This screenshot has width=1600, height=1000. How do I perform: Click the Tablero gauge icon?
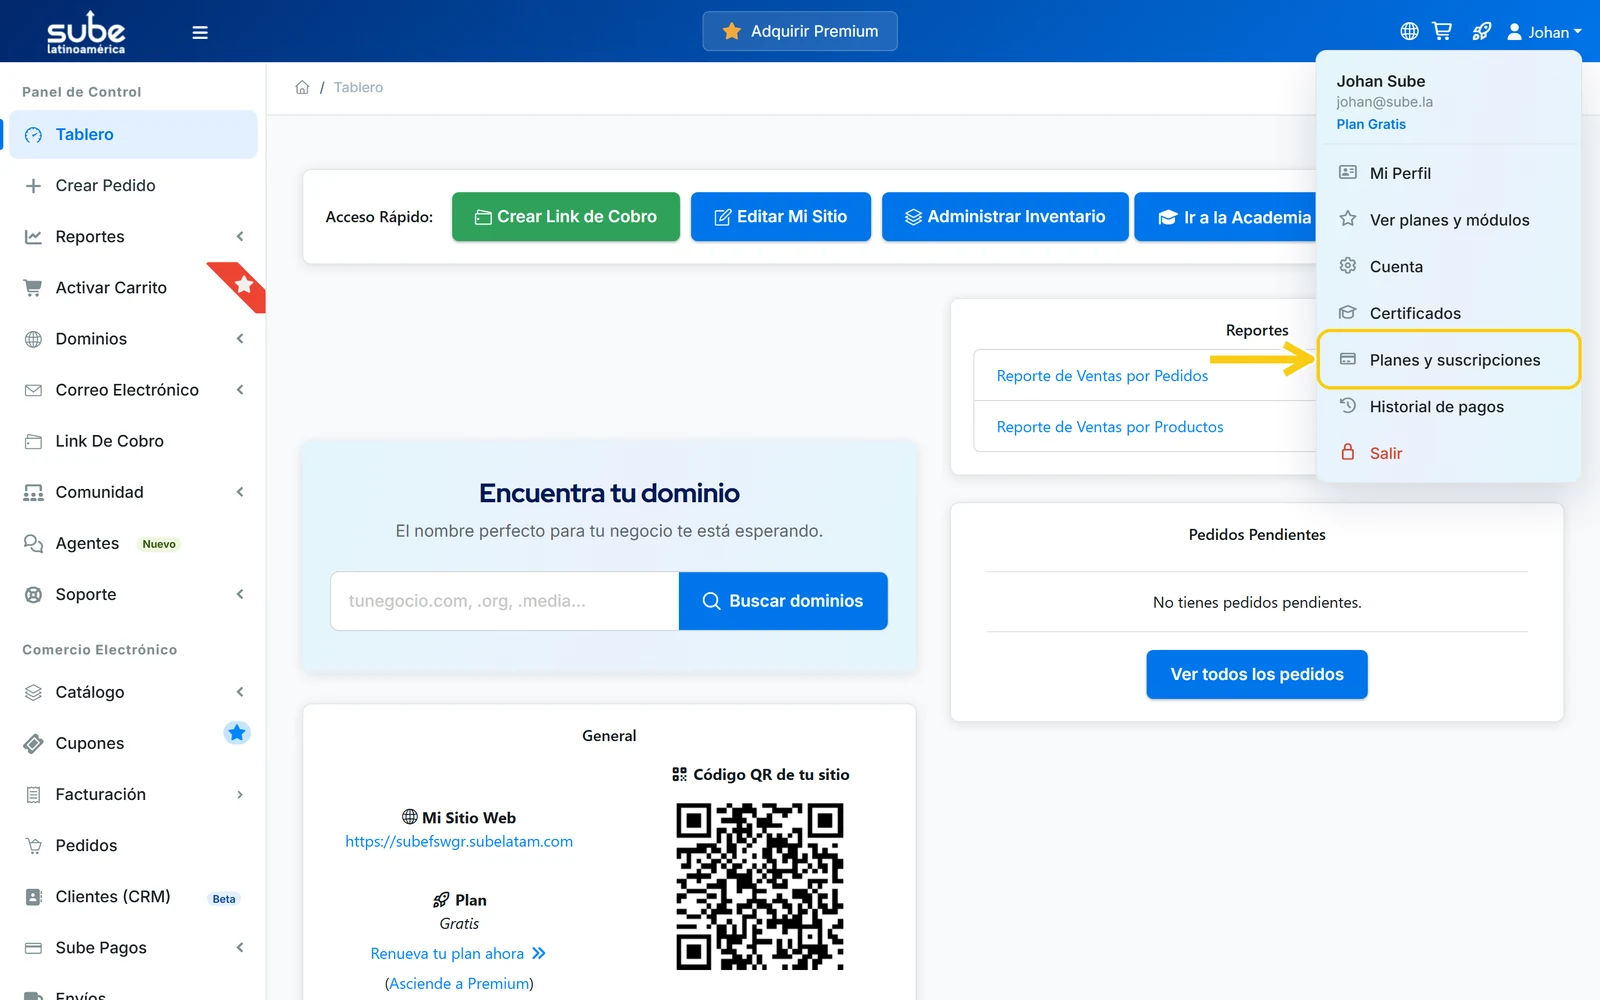(x=33, y=135)
